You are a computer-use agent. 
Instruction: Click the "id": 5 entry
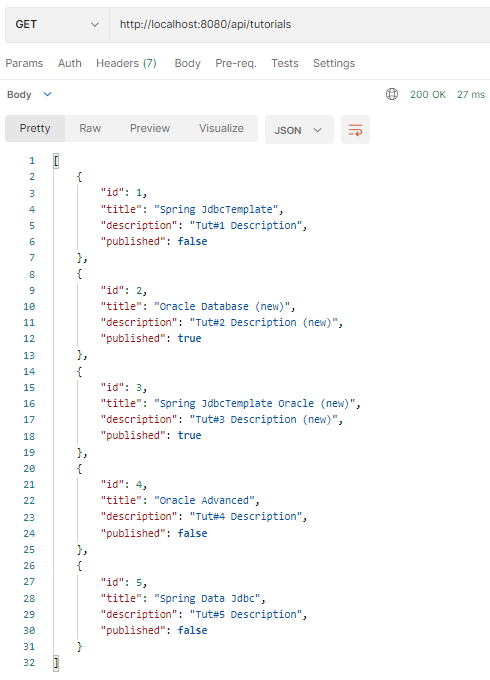point(124,582)
